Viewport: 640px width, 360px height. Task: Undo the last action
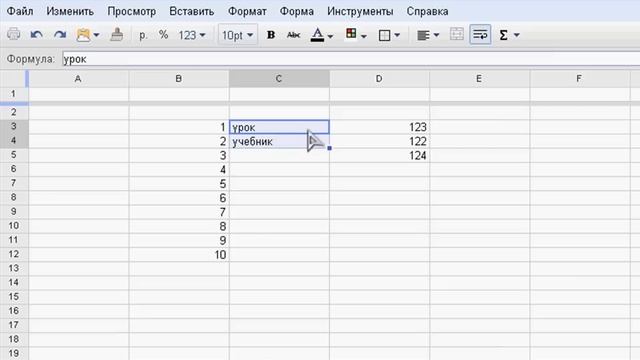pos(37,35)
